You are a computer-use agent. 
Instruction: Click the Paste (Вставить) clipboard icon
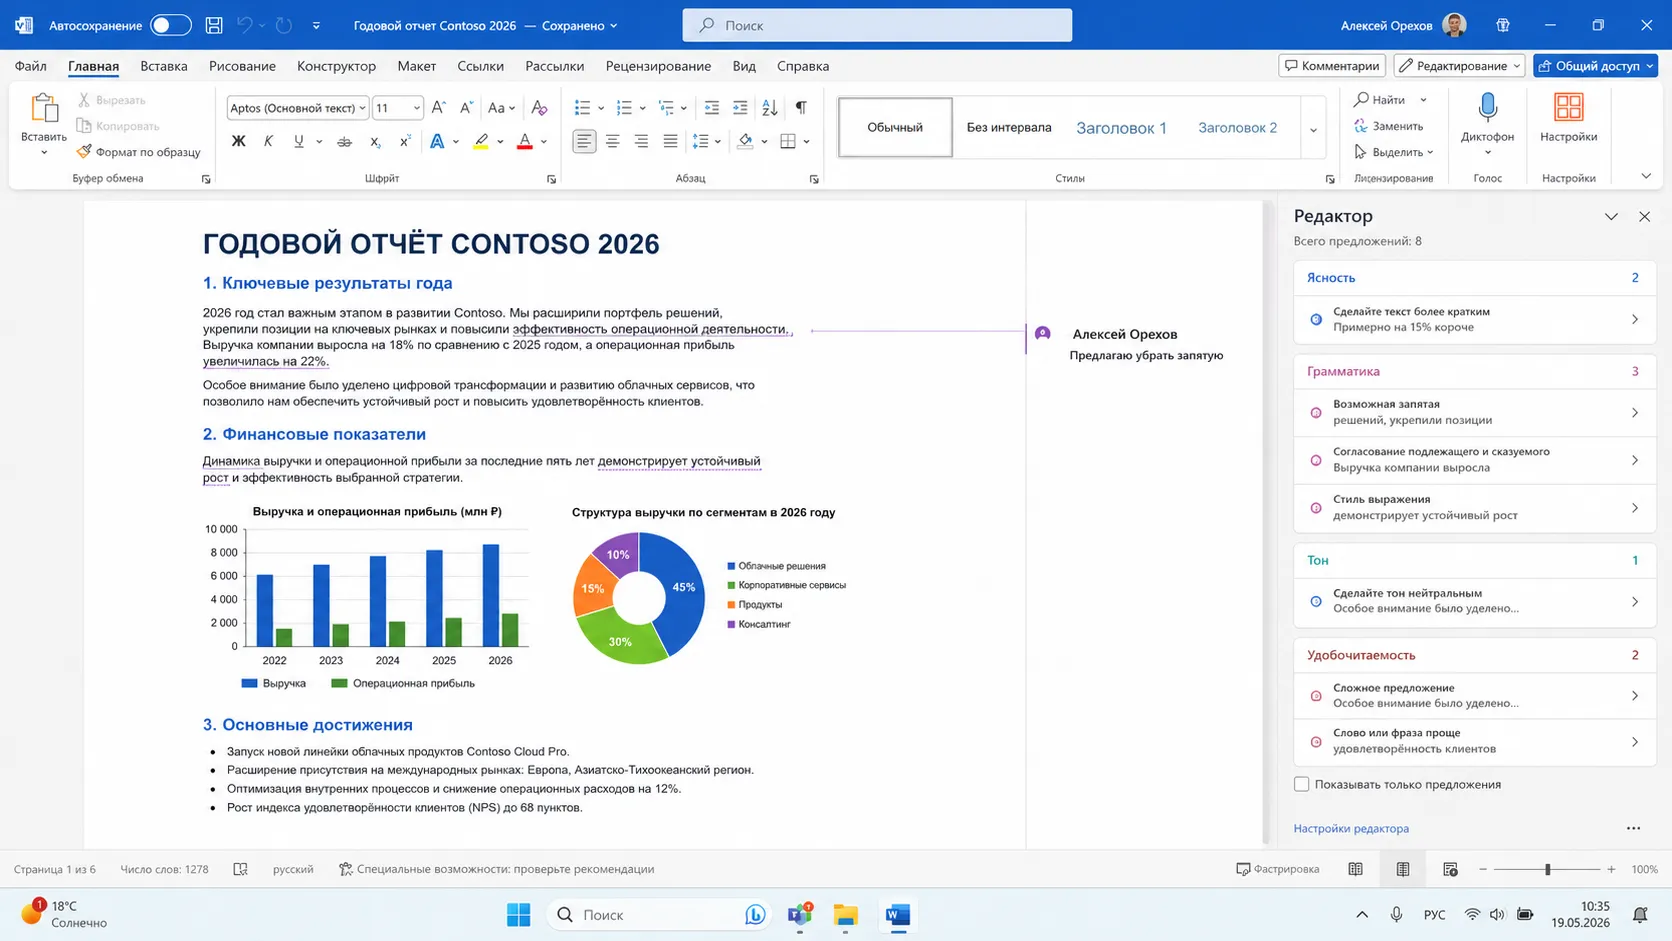[44, 108]
